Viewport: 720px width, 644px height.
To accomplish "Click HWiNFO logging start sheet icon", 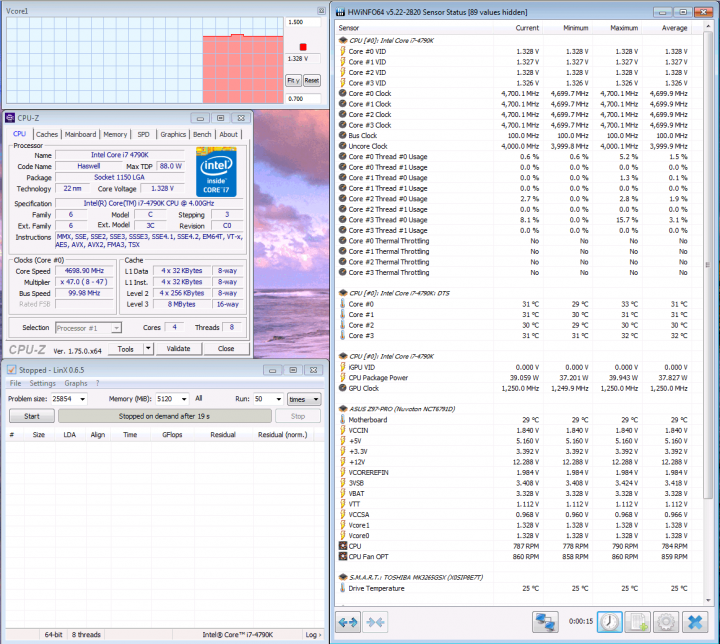I will tap(638, 622).
